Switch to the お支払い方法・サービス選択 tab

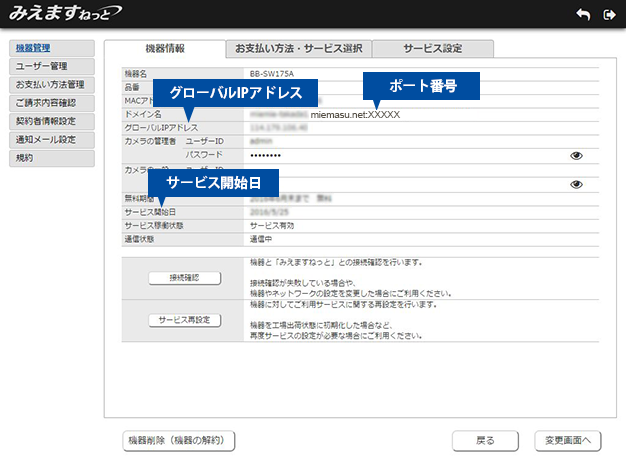(x=297, y=49)
